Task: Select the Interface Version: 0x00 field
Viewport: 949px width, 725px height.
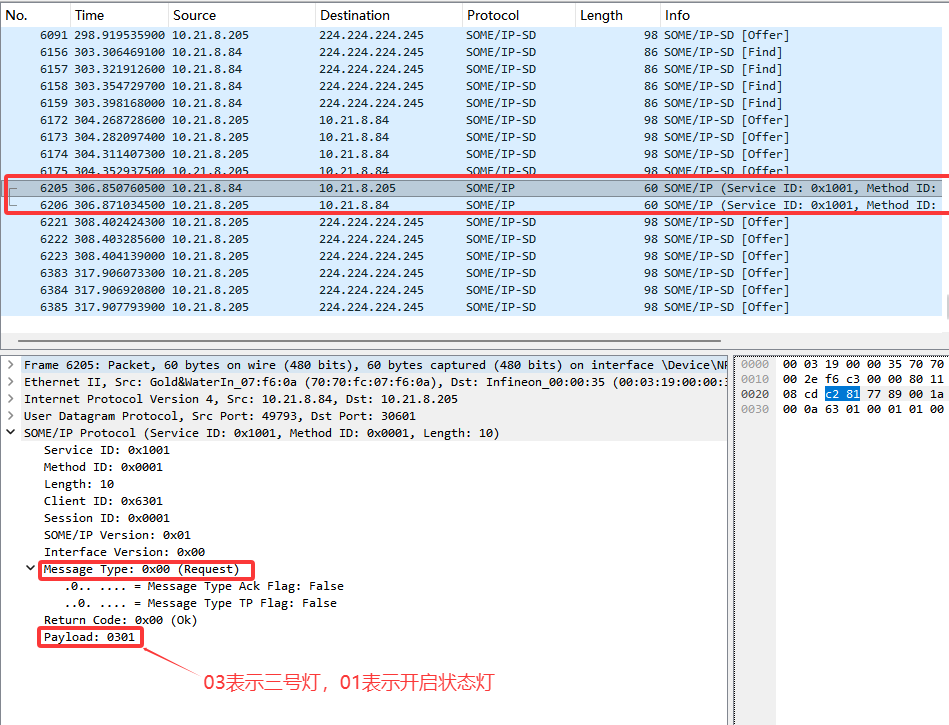Action: click(124, 551)
